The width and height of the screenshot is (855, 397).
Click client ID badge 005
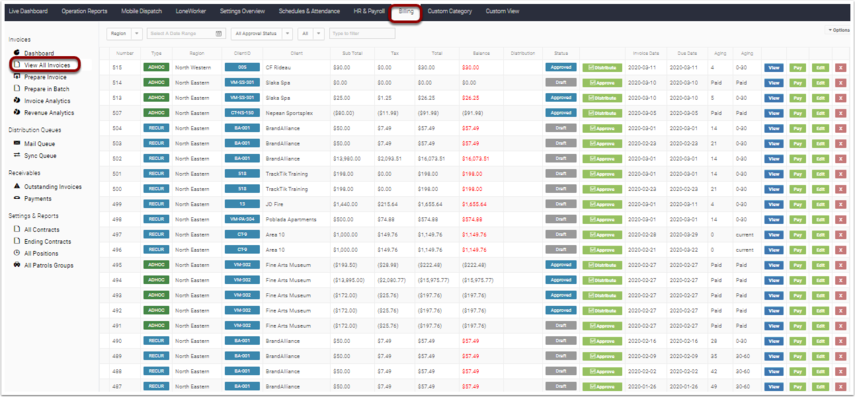tap(242, 67)
